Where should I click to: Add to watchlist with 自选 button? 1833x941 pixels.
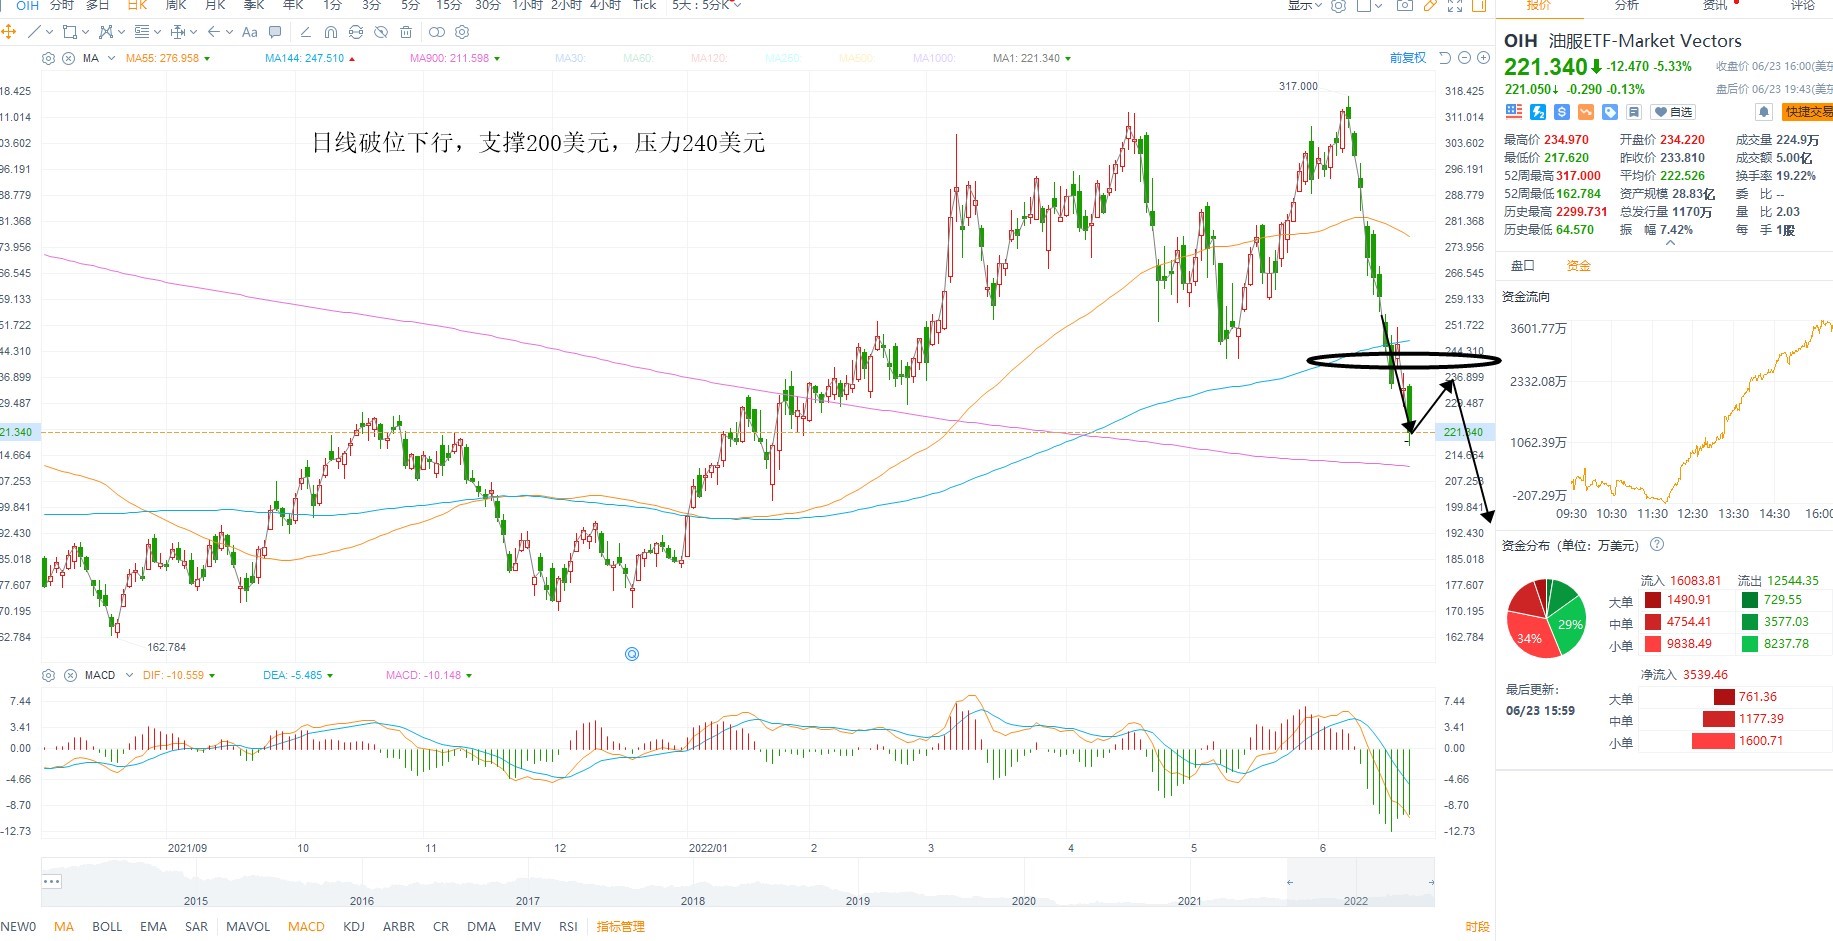tap(1673, 112)
